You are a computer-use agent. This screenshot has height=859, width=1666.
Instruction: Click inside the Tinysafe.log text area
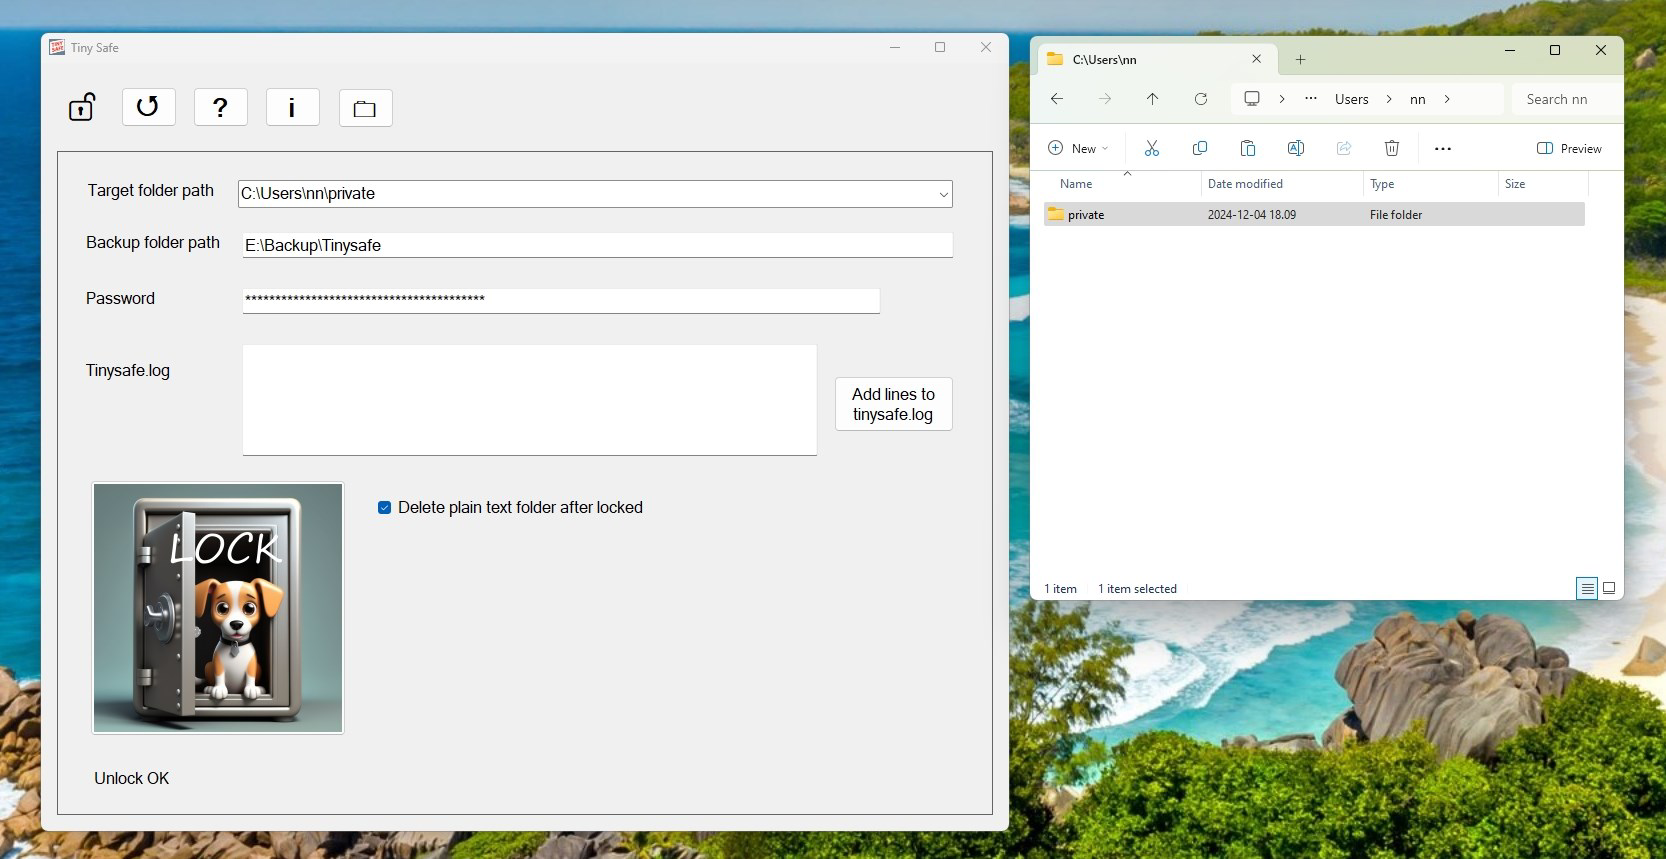[529, 400]
